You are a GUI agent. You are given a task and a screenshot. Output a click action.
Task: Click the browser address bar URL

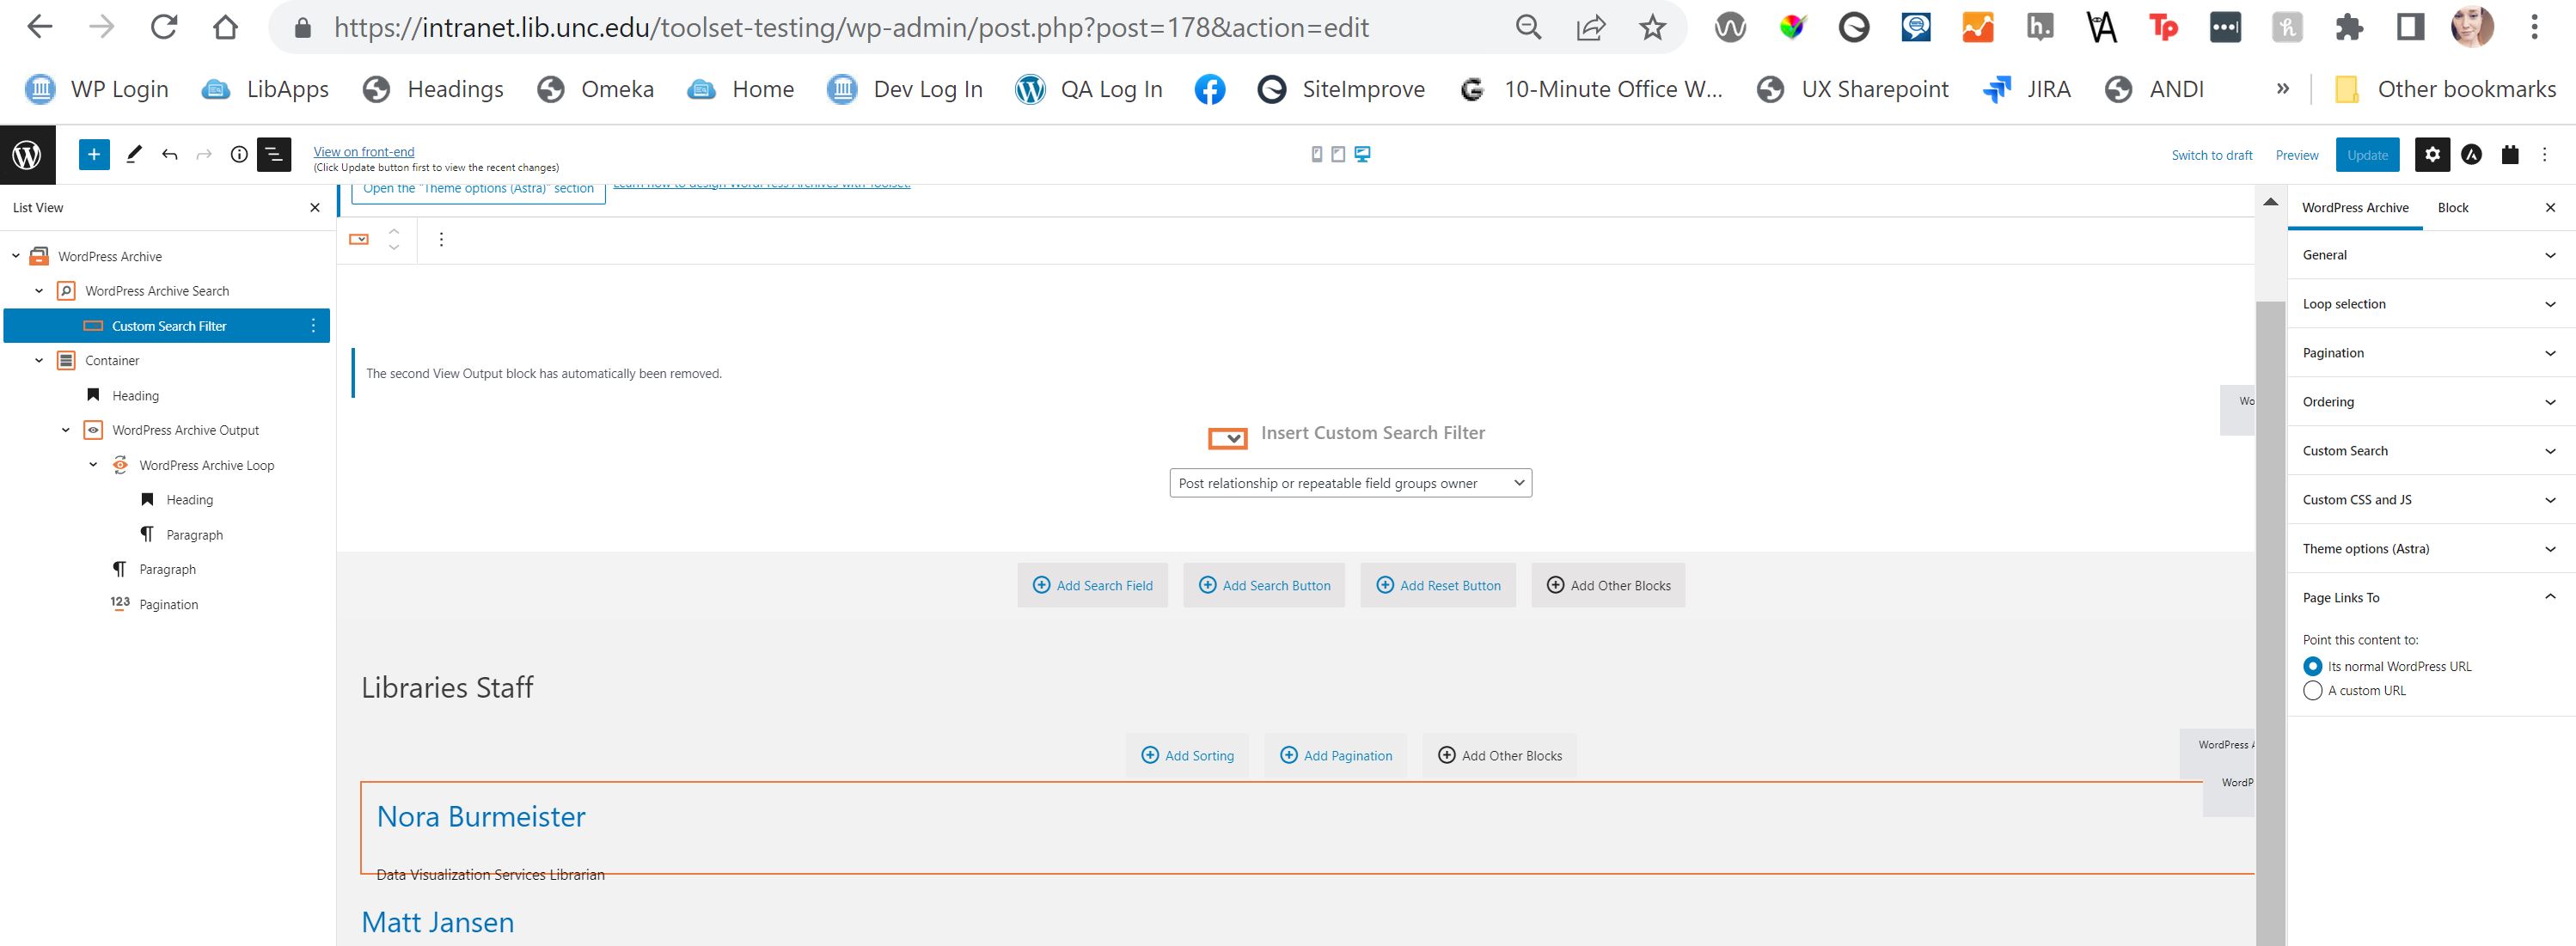tap(851, 27)
